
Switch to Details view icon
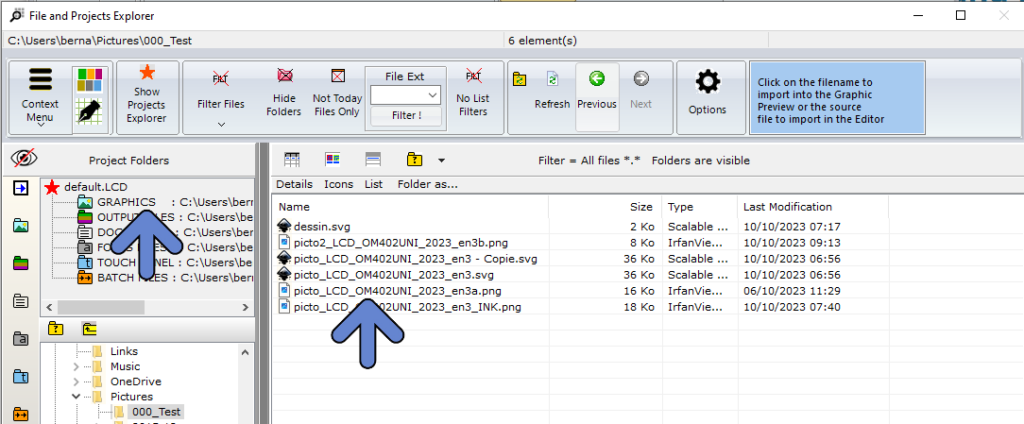pyautogui.click(x=293, y=160)
